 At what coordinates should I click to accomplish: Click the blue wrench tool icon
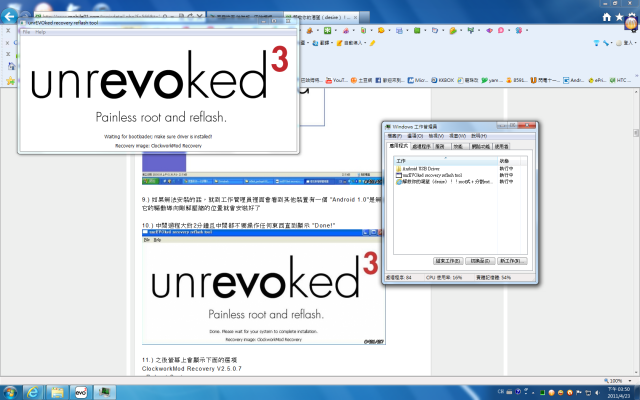(x=606, y=43)
